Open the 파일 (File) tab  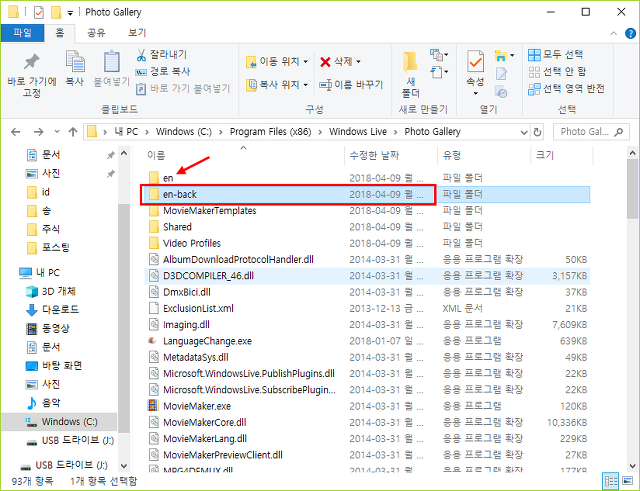click(22, 33)
